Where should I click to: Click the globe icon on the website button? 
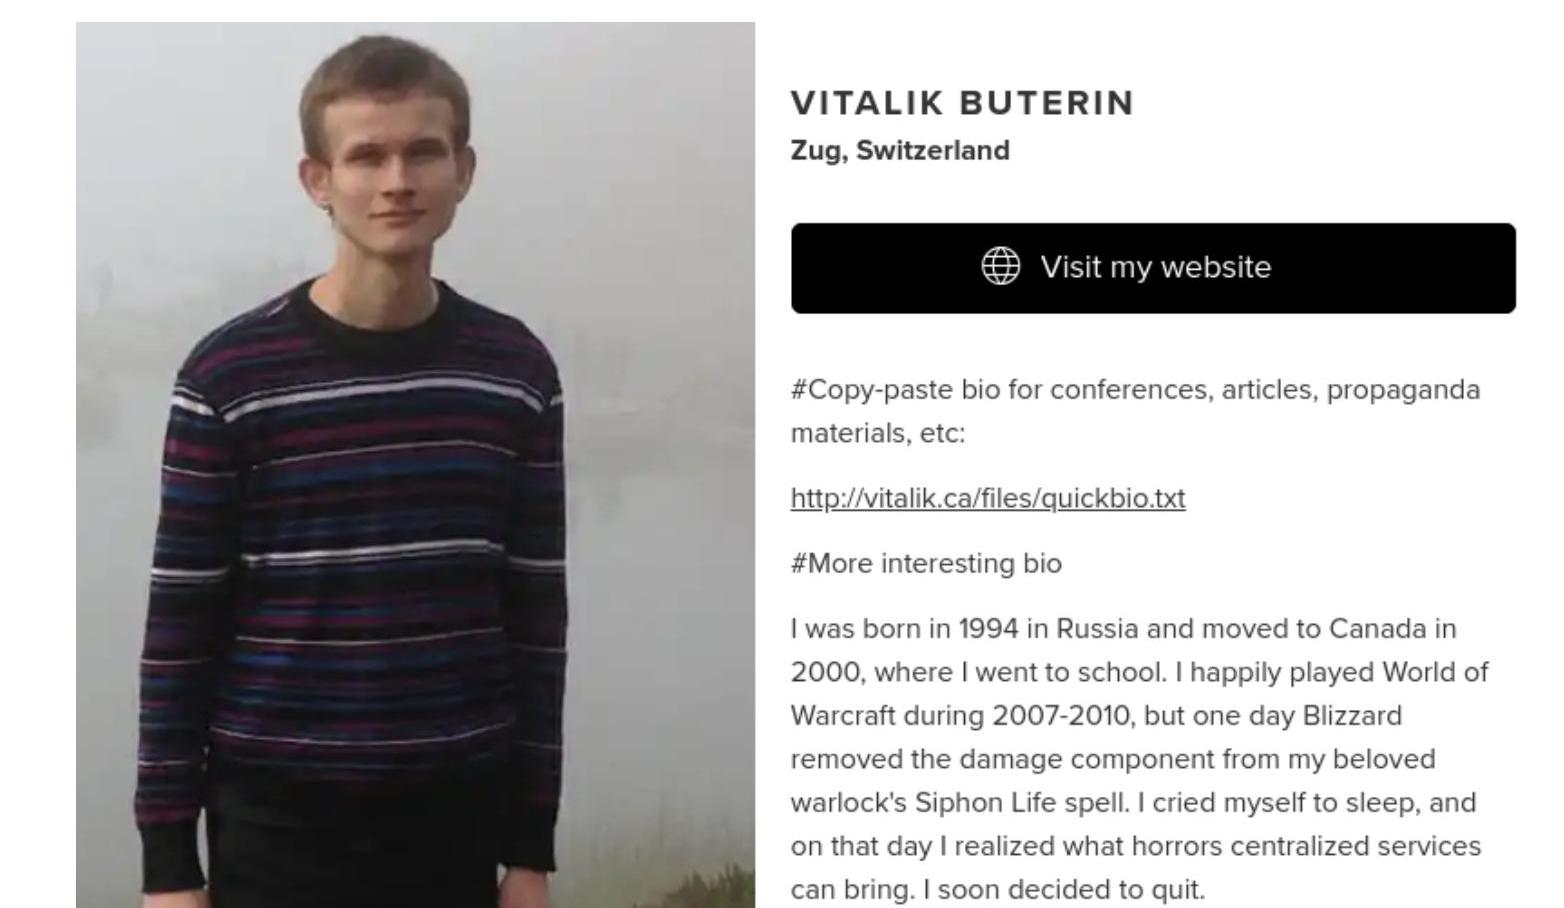pos(1000,267)
